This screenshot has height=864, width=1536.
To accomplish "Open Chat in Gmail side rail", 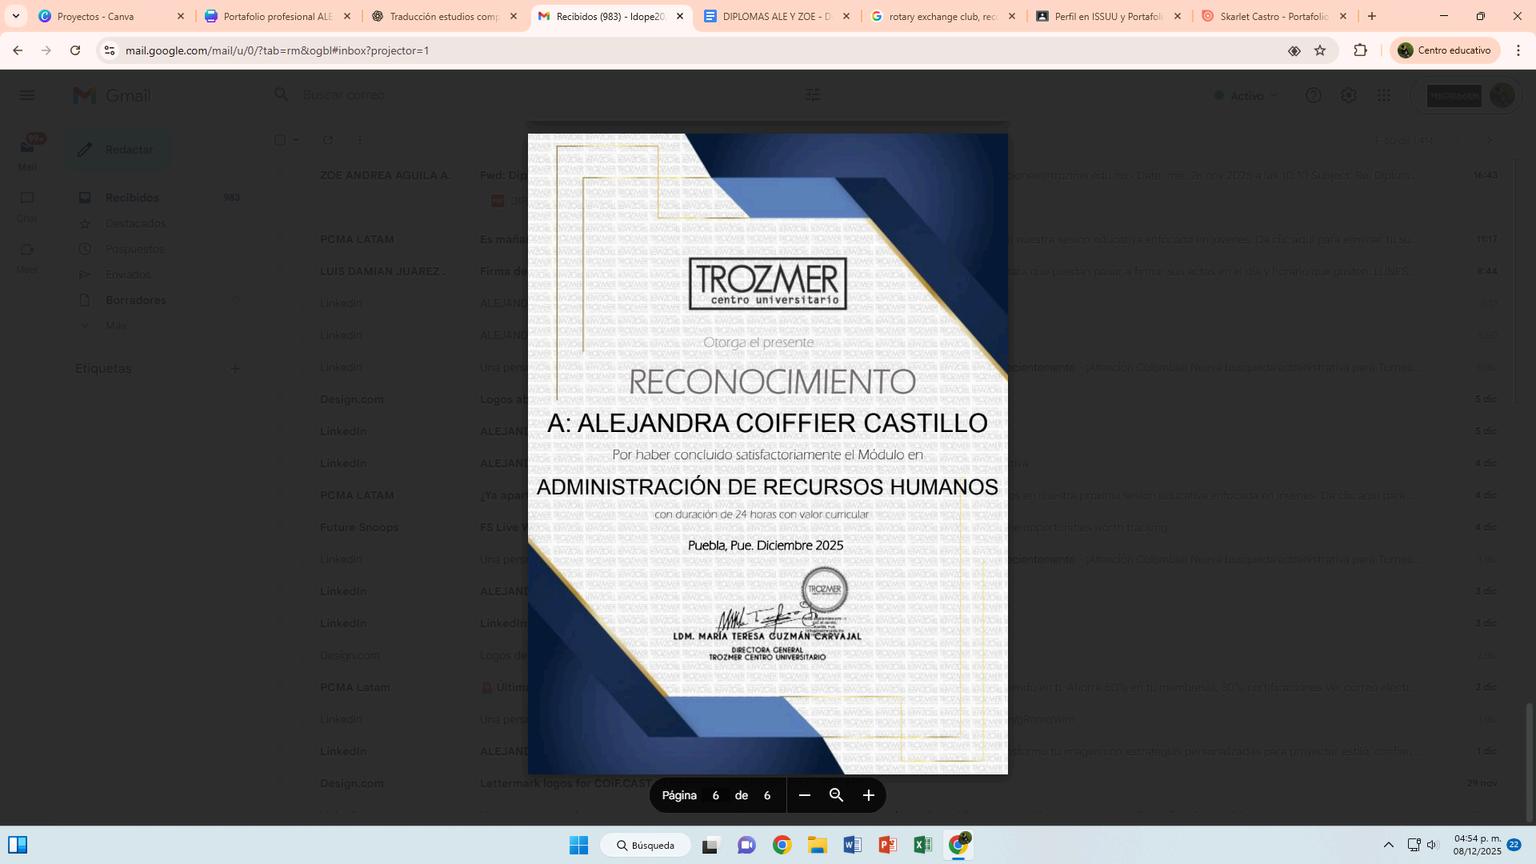I will click(x=27, y=204).
